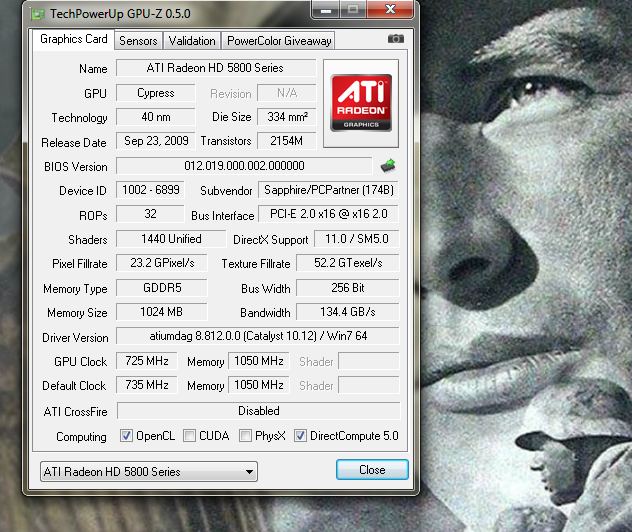
Task: Click the Default Clock field 735 MHz
Action: click(x=147, y=385)
